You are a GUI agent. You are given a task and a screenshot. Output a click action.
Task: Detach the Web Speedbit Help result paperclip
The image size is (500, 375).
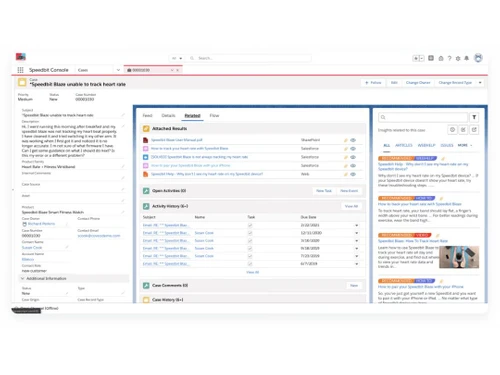(x=346, y=174)
